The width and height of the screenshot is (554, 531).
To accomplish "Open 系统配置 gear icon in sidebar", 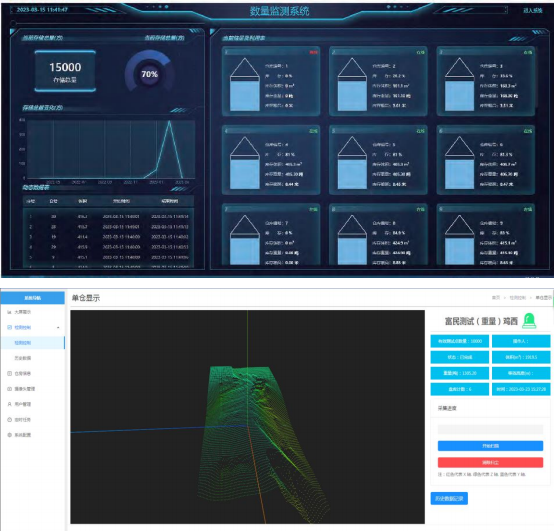I will 9,435.
